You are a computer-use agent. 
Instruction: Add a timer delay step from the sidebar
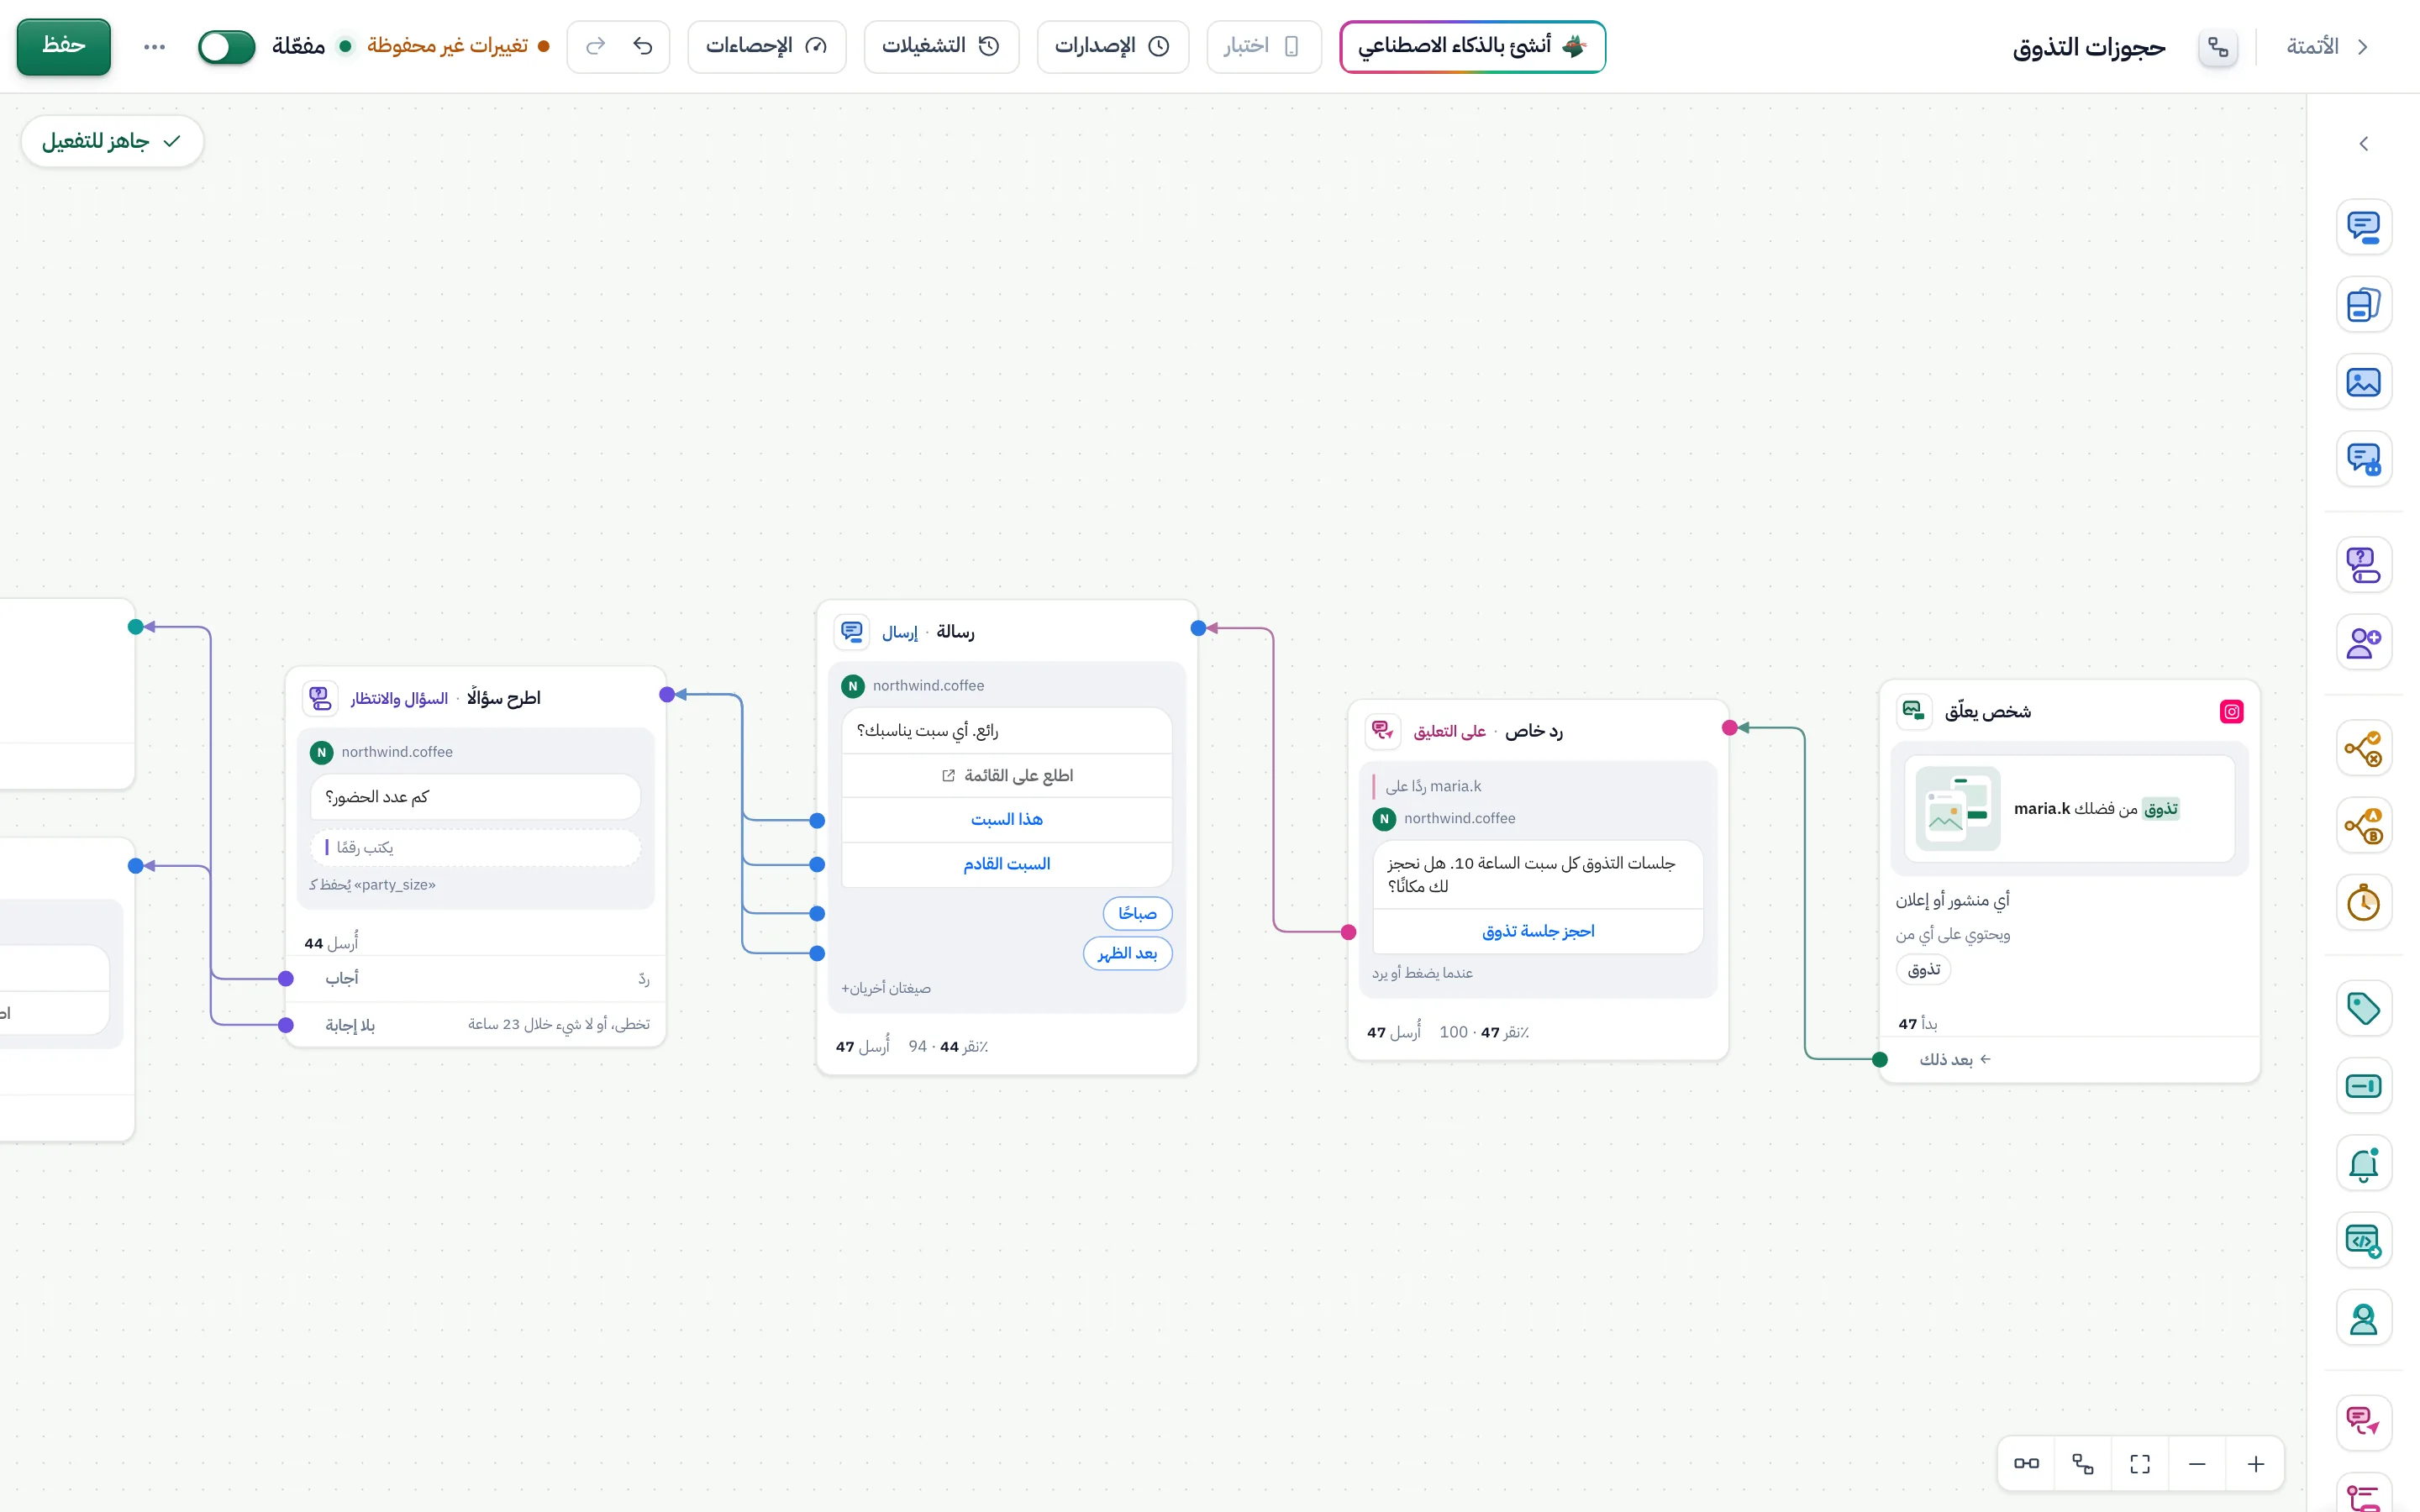pyautogui.click(x=2363, y=903)
